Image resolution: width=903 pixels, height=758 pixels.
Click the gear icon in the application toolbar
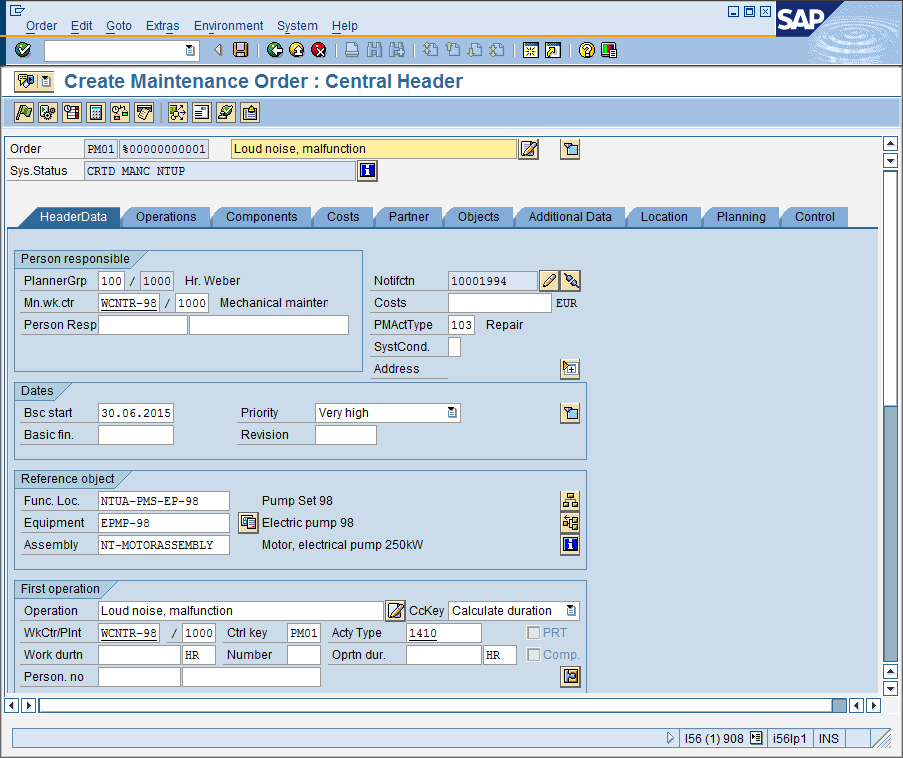point(48,112)
